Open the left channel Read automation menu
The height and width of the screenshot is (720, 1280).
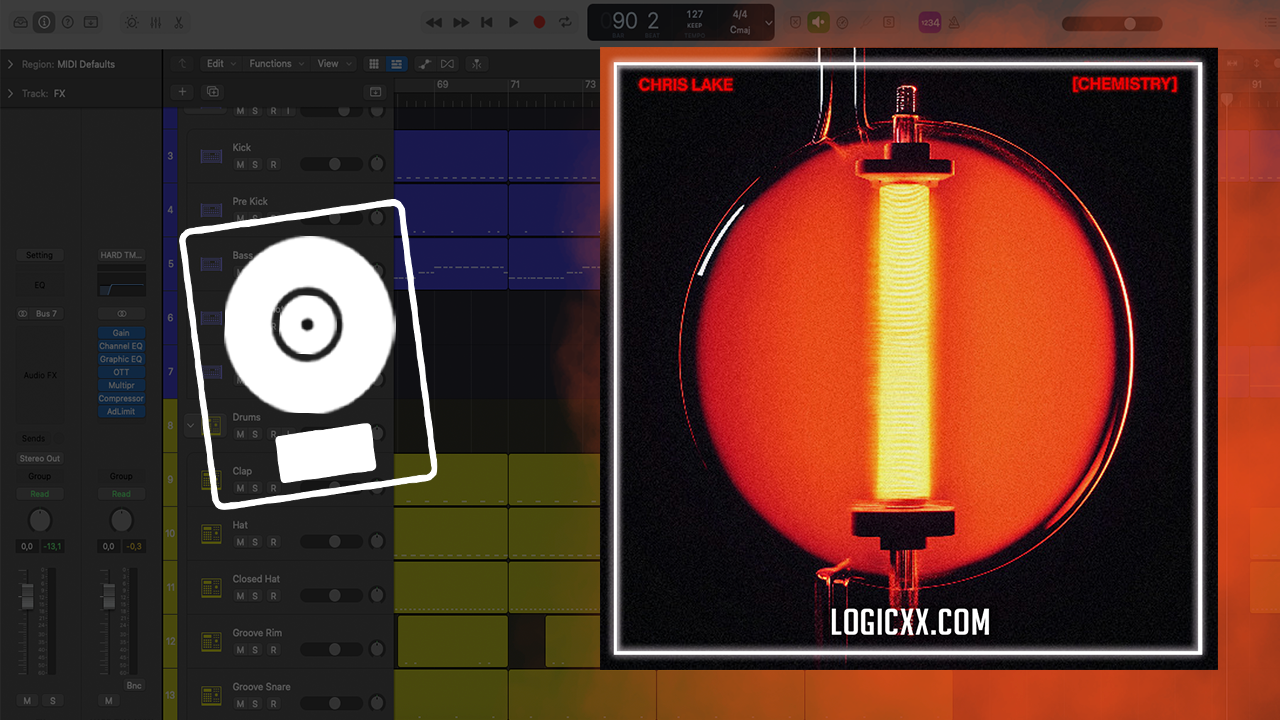coord(39,494)
